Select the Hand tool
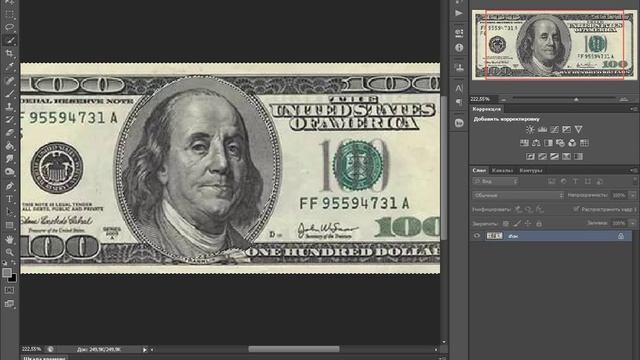 (9, 240)
